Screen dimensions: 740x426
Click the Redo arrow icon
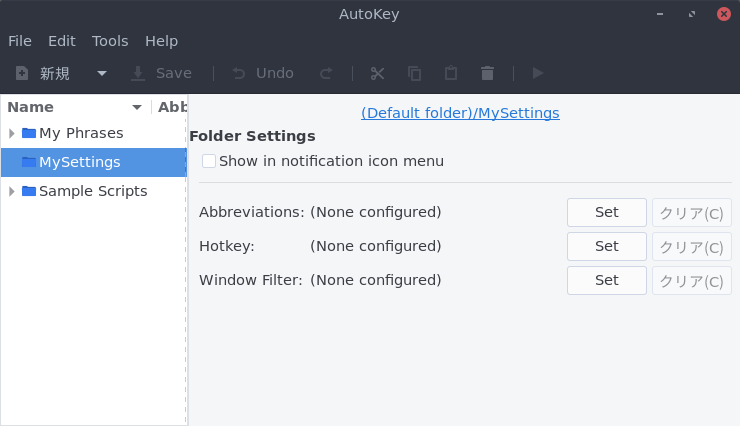pos(326,73)
